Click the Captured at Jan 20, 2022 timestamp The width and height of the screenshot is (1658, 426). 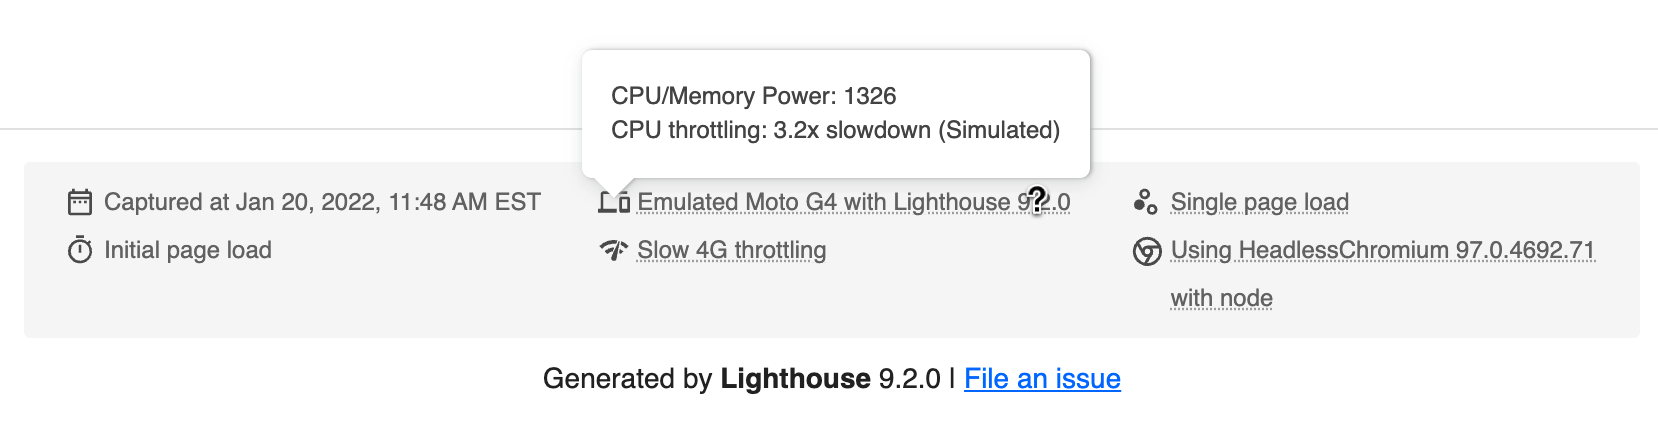tap(322, 202)
